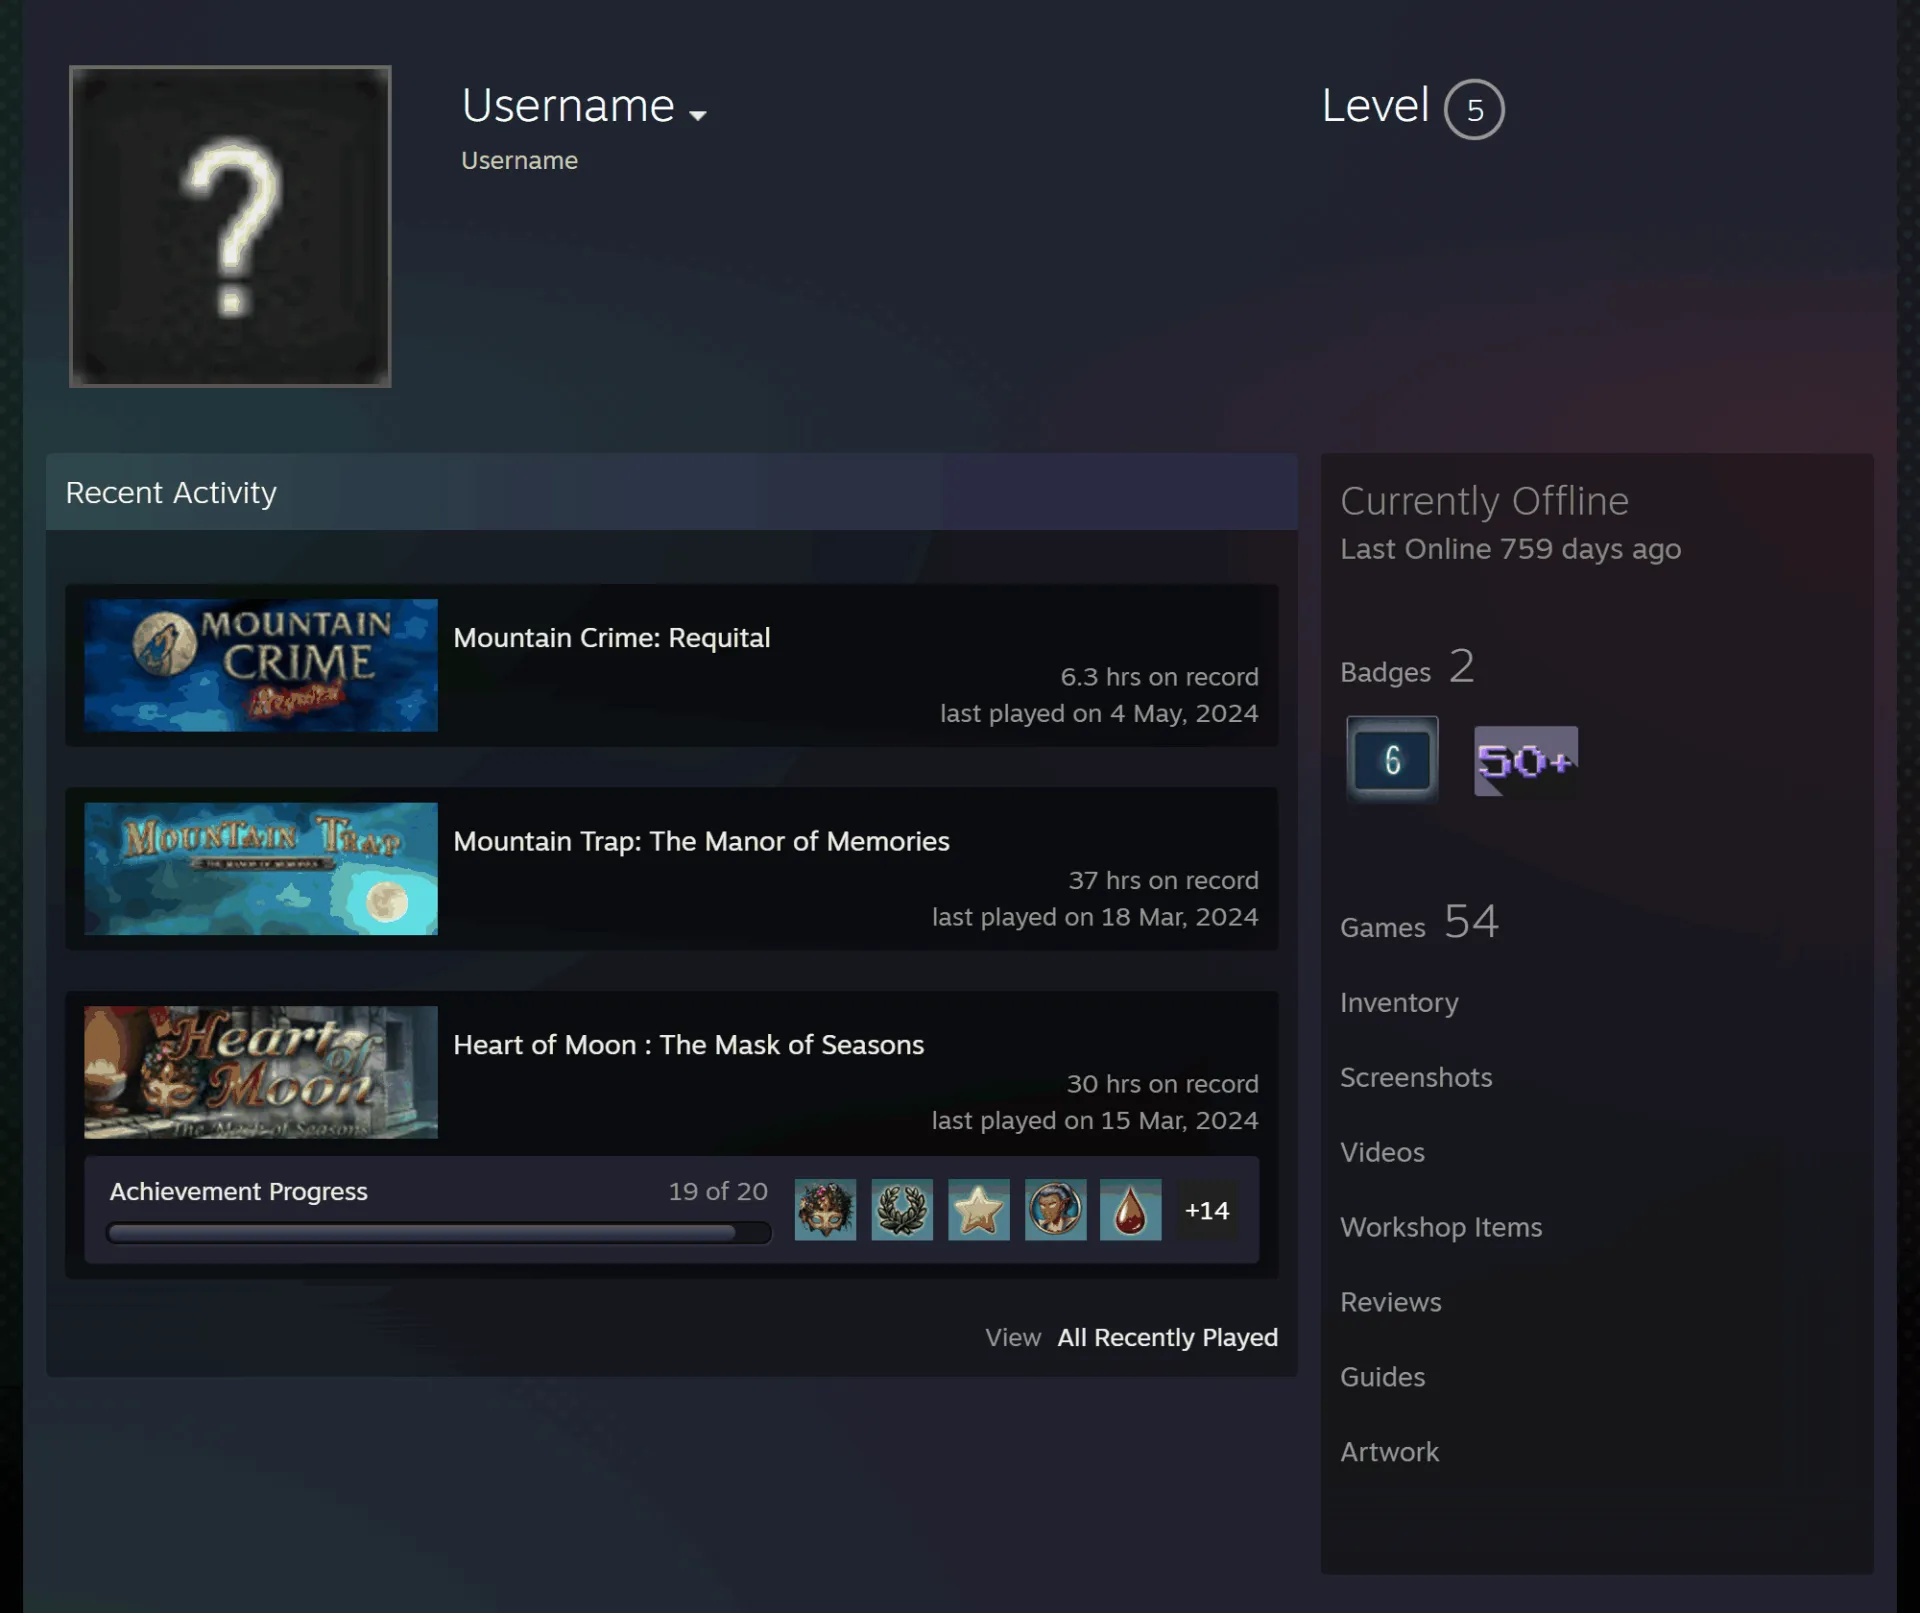This screenshot has height=1613, width=1920.
Task: Click 'last played on 15 Mar, 2024'
Action: coord(1095,1120)
